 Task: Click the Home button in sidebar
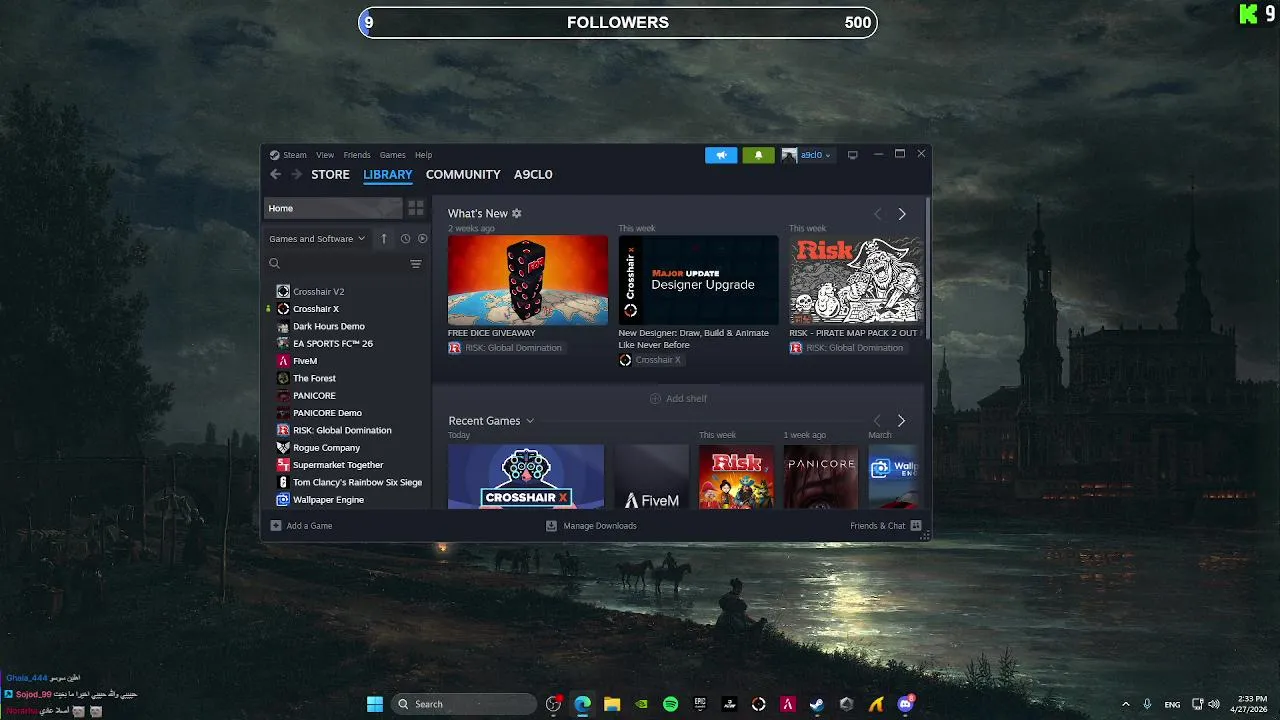pos(333,208)
